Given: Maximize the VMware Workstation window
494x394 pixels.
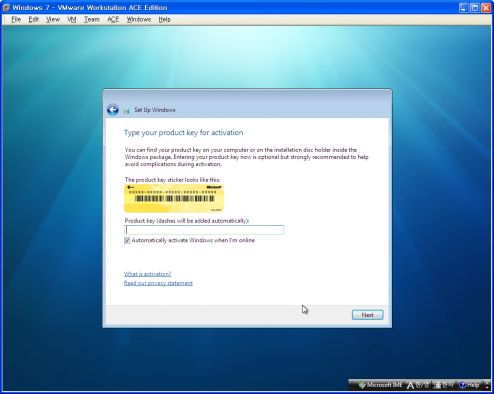Looking at the screenshot, I should click(x=475, y=8).
